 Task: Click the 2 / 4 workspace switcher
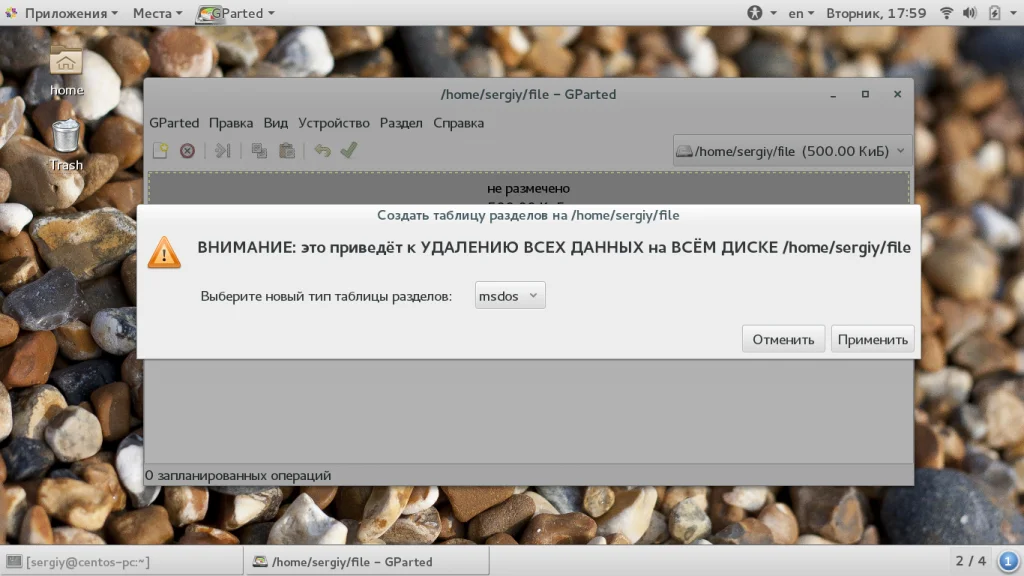[970, 561]
